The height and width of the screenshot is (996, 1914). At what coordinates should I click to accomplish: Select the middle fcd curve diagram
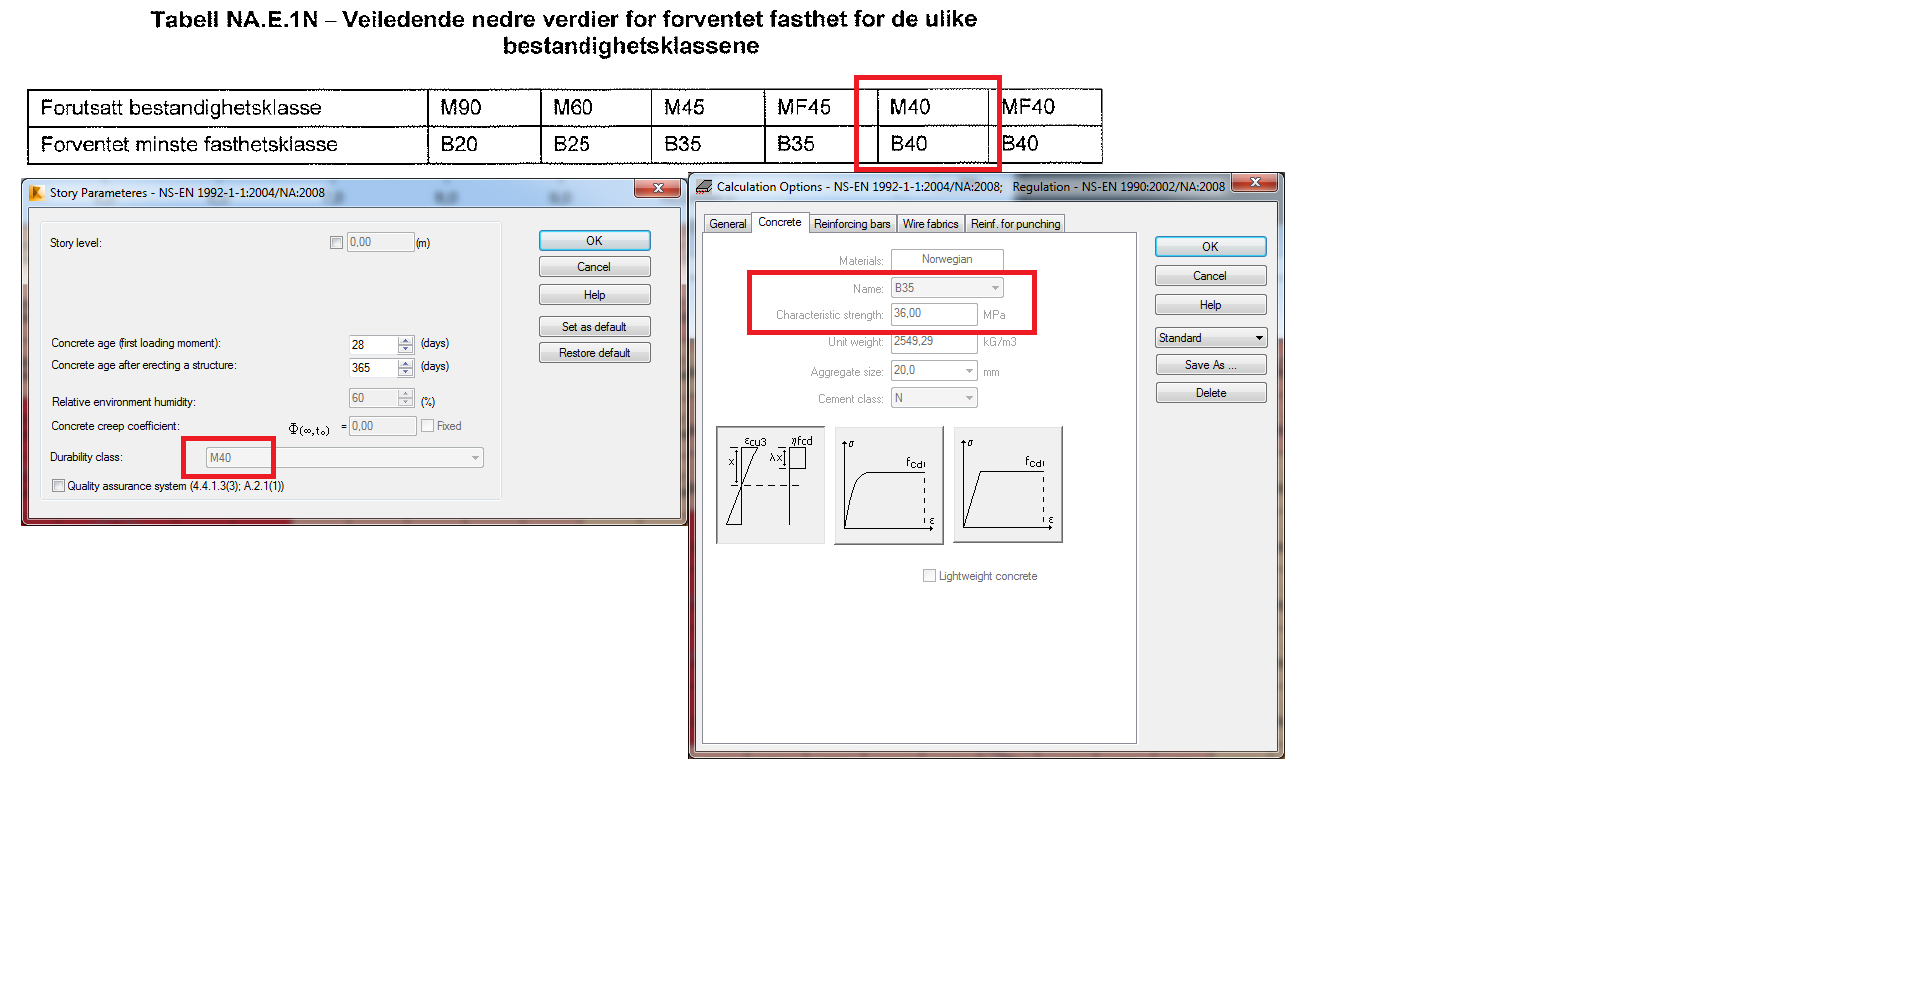888,484
